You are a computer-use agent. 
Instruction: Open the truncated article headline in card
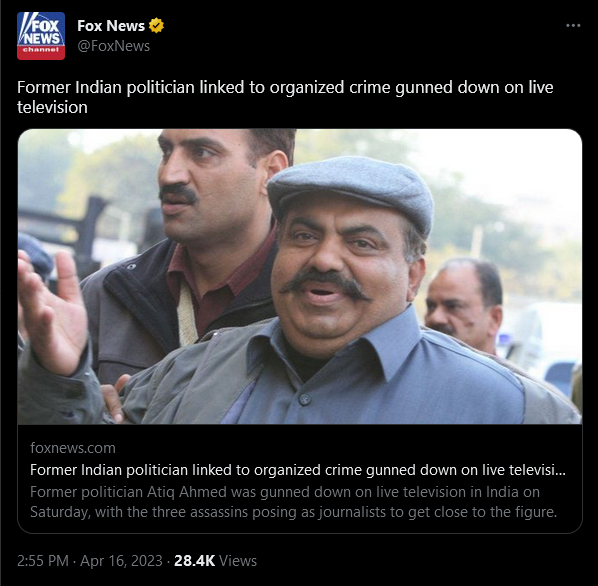pyautogui.click(x=298, y=470)
